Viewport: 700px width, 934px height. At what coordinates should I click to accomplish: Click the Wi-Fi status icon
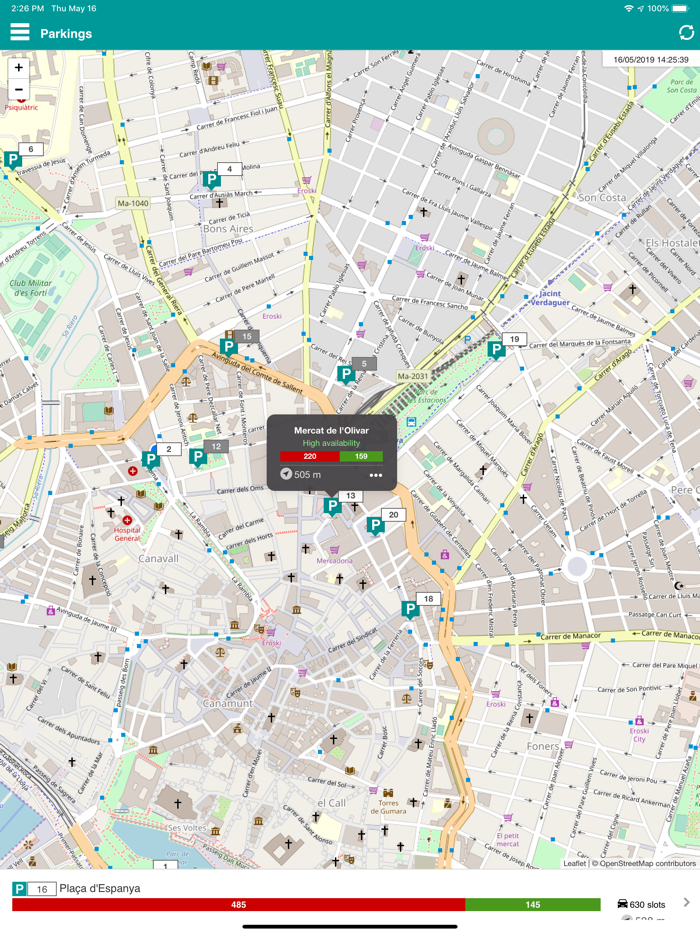(628, 8)
